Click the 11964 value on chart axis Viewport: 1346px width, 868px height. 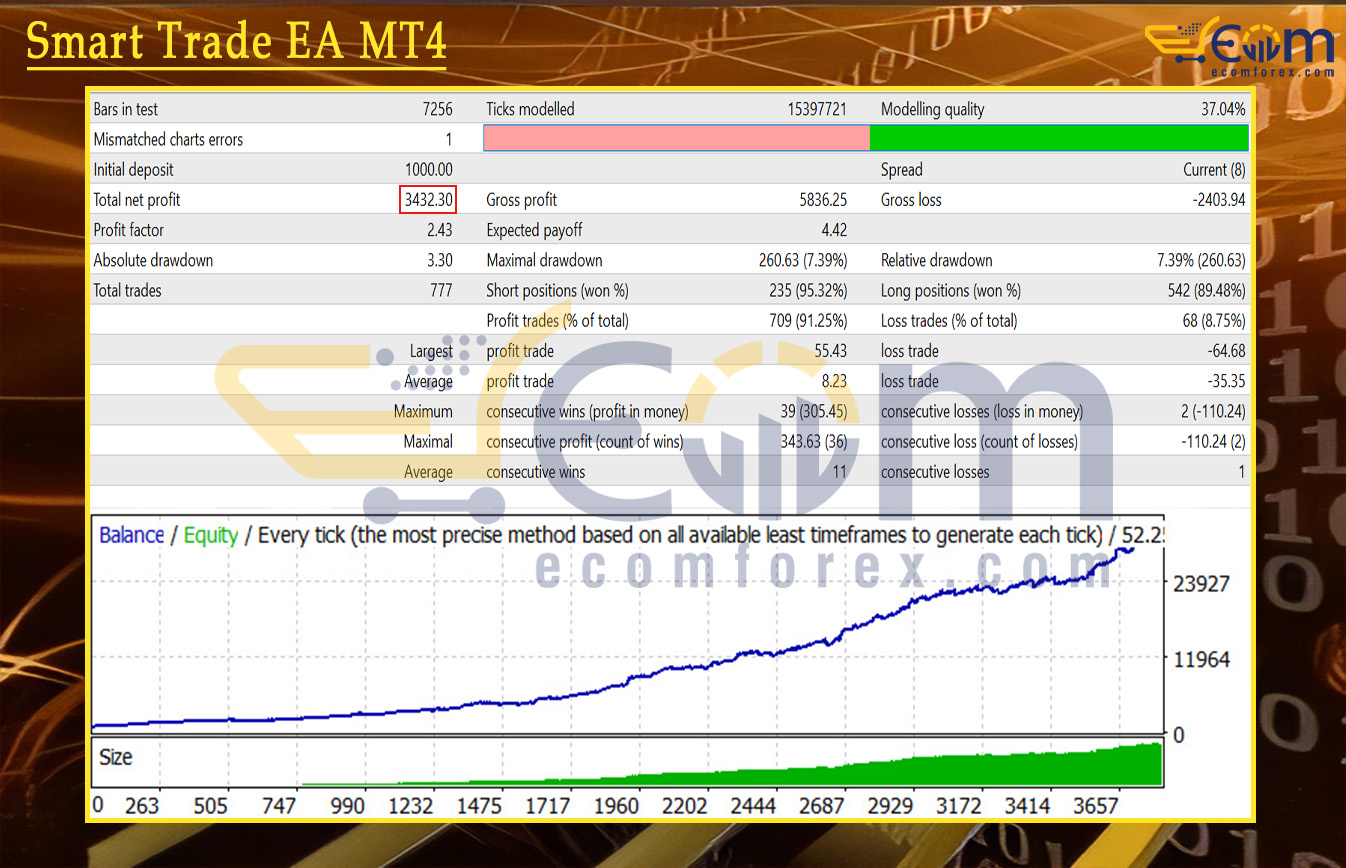pos(1200,660)
